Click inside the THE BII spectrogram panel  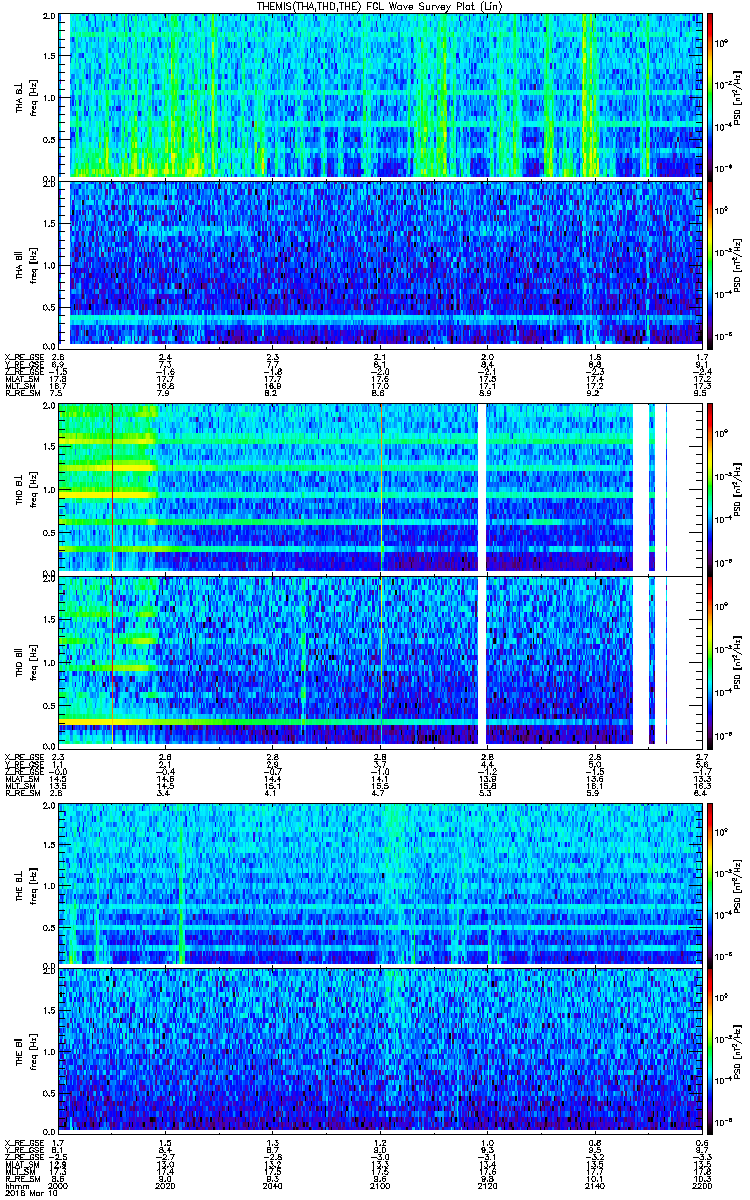pos(381,1049)
